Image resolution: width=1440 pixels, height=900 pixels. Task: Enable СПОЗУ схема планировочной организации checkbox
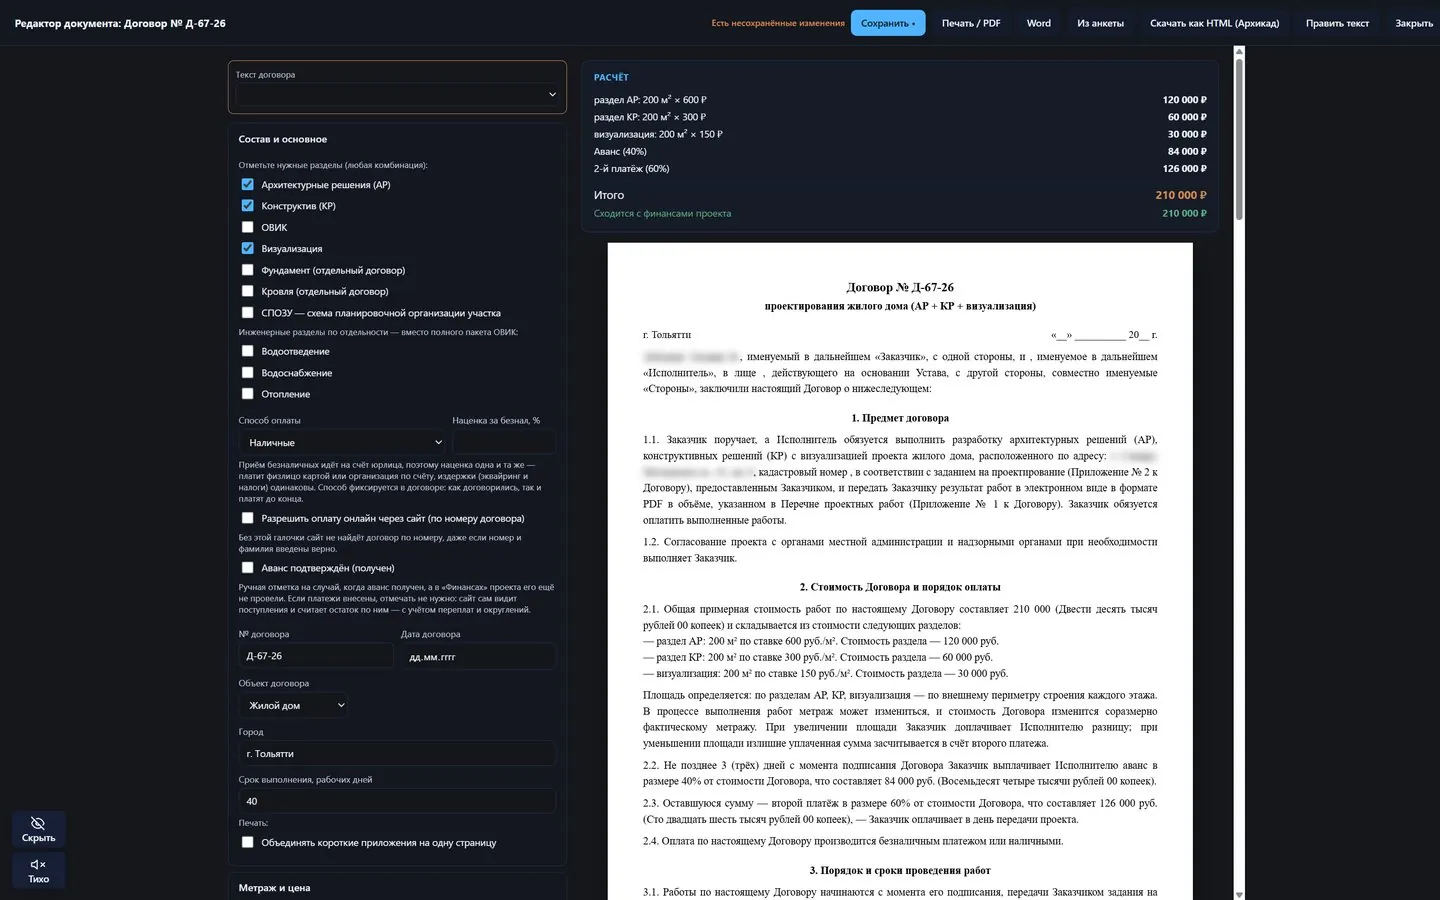coord(247,313)
